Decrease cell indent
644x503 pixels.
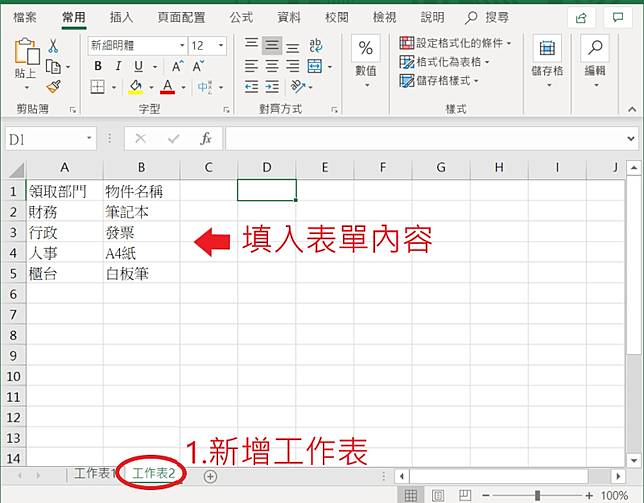click(251, 87)
